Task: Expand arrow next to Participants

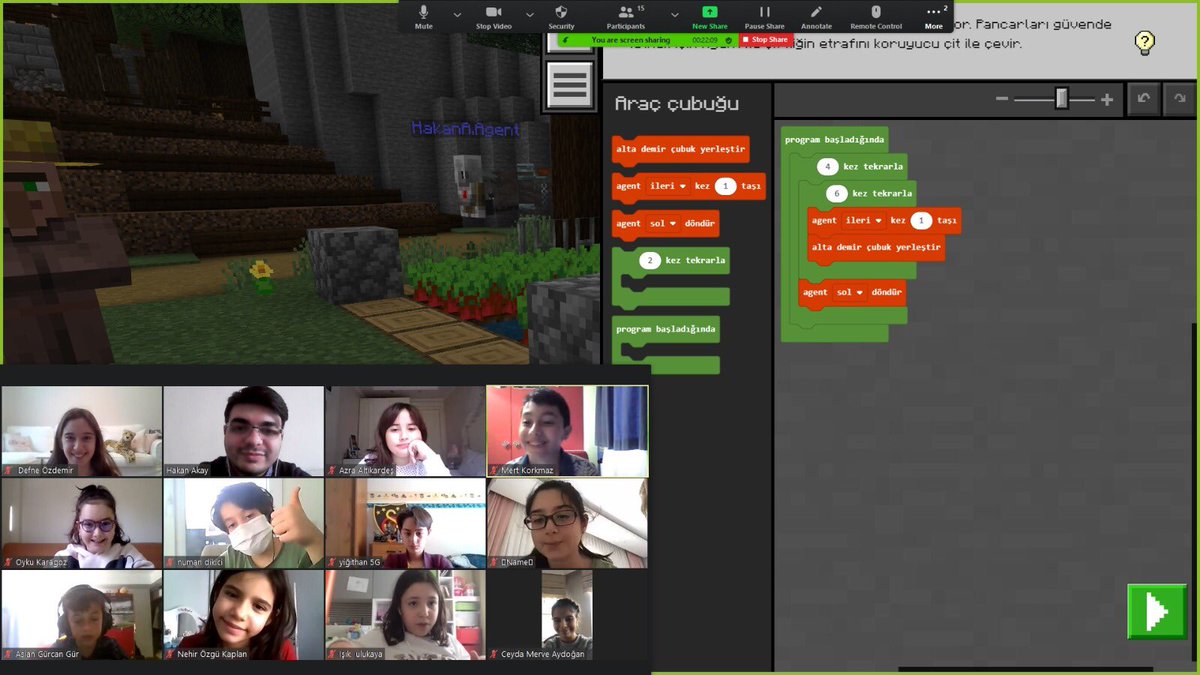Action: point(674,15)
